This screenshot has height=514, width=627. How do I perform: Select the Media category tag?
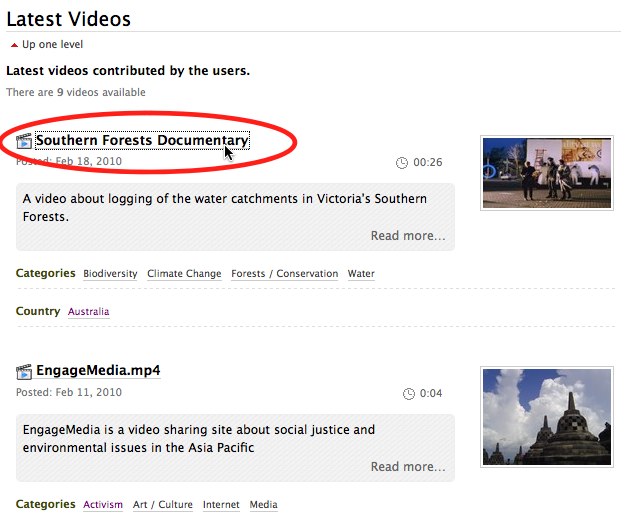263,505
